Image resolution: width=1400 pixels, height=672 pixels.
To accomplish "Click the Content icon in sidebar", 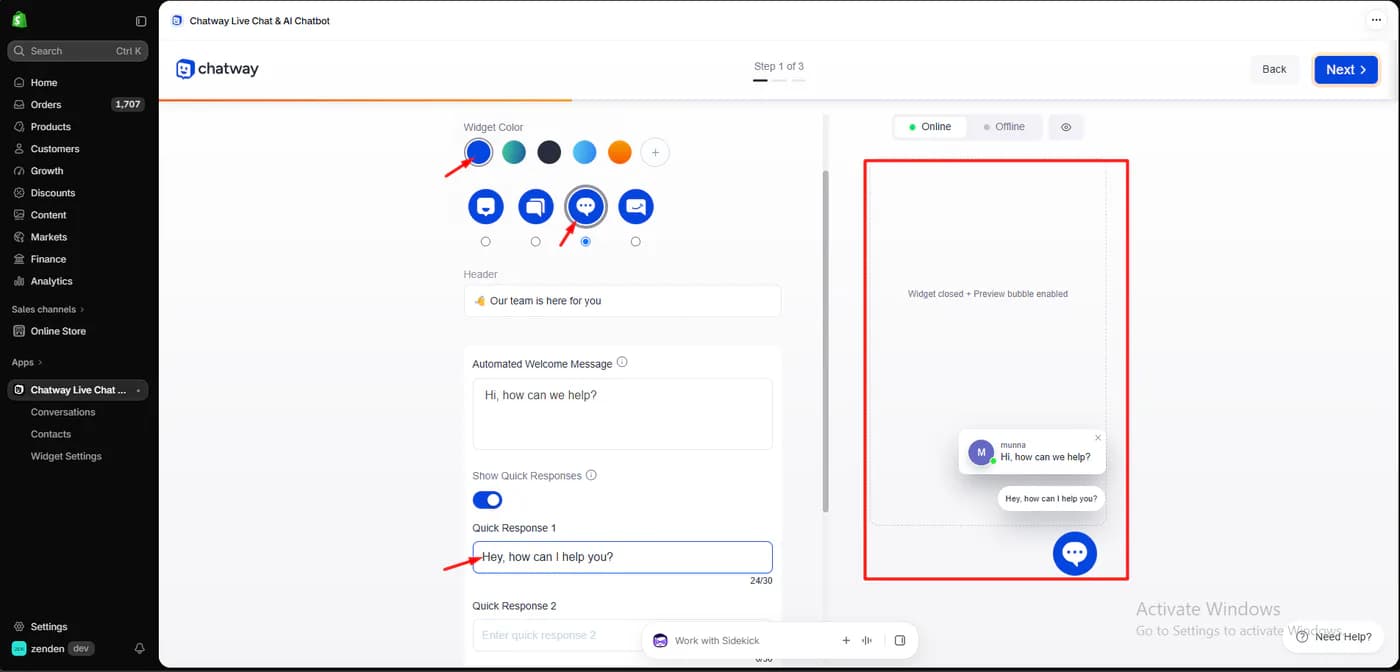I will 19,215.
